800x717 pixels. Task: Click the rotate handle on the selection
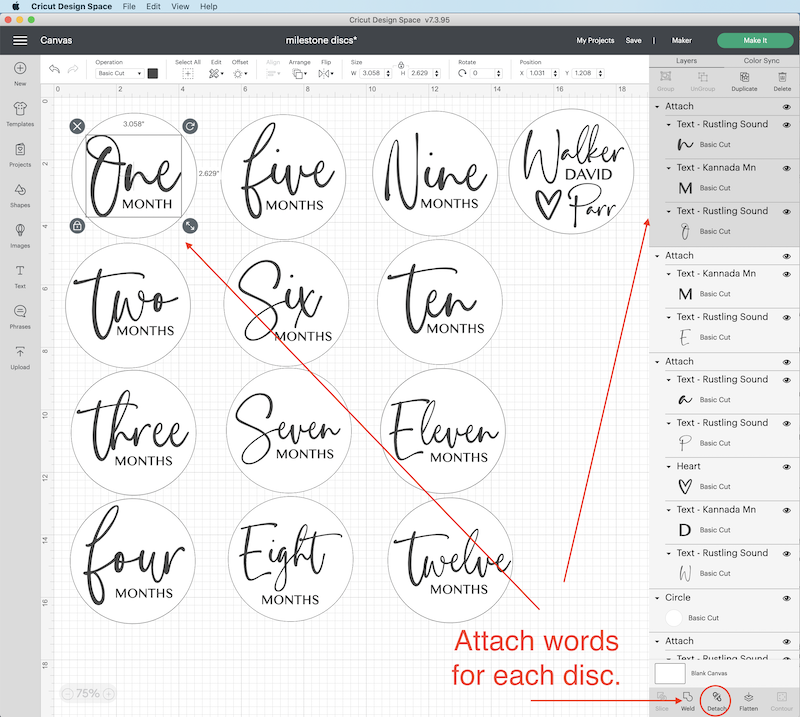190,126
